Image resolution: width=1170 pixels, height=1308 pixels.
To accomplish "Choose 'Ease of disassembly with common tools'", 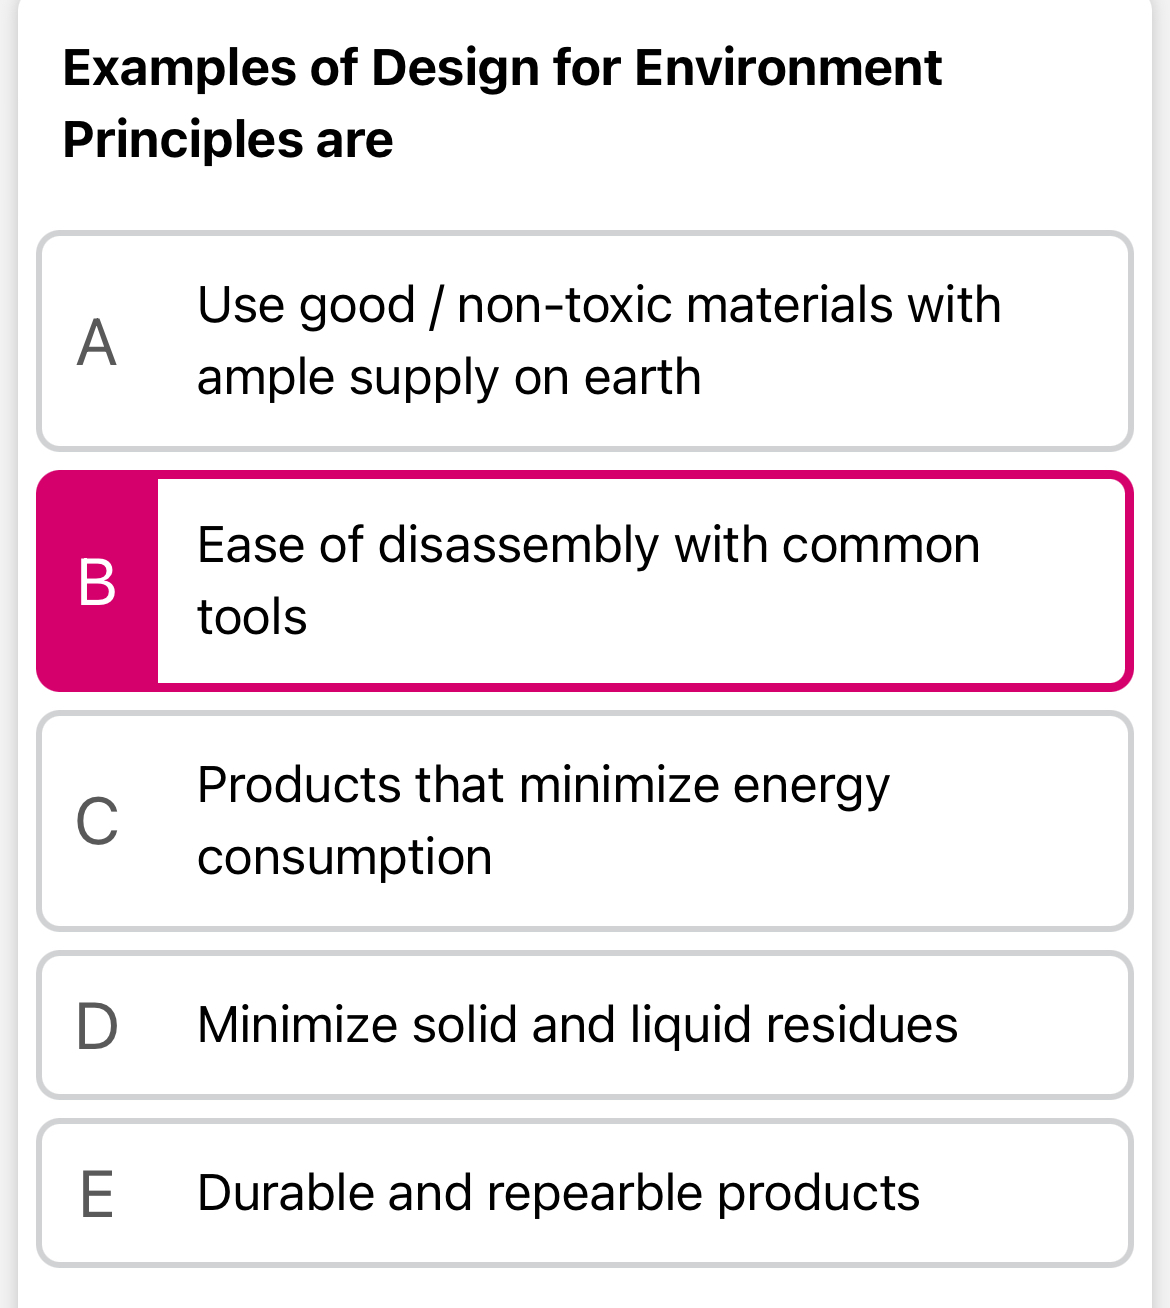I will 588,580.
